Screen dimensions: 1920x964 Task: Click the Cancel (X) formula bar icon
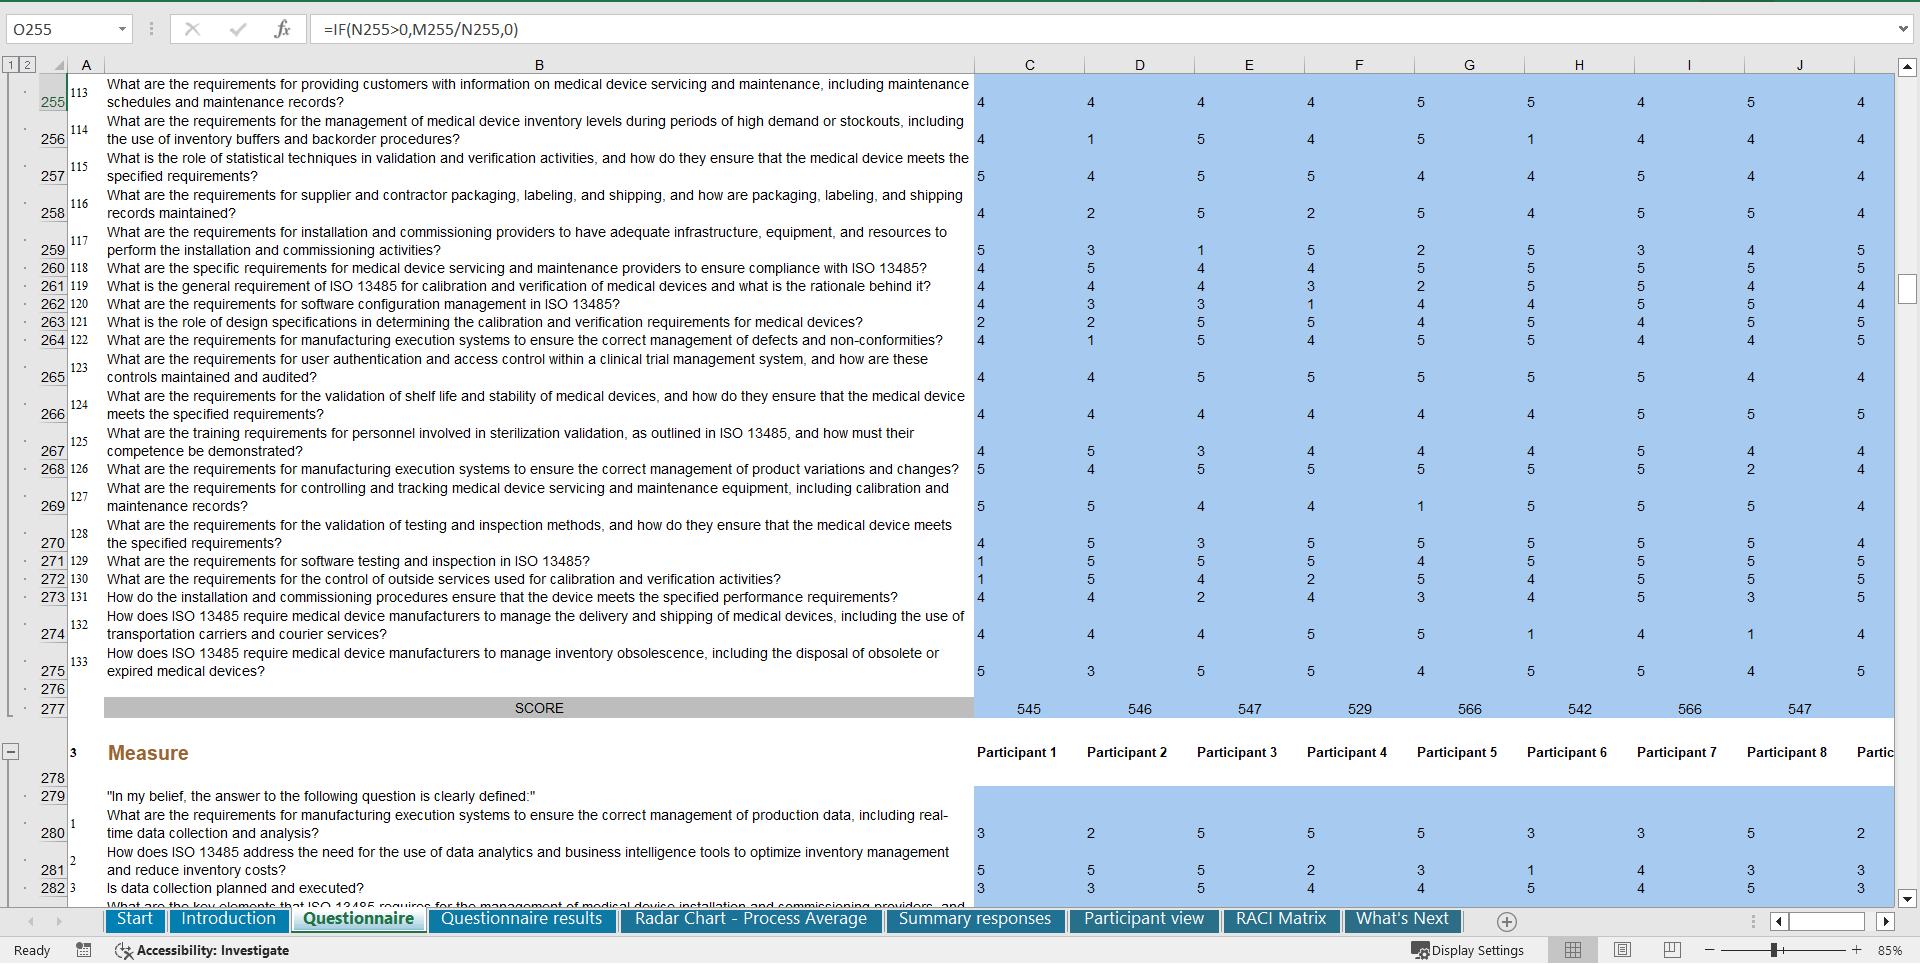click(192, 29)
